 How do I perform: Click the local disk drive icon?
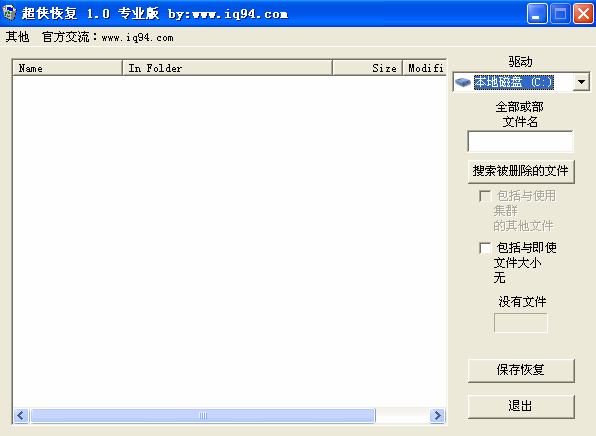coord(463,82)
